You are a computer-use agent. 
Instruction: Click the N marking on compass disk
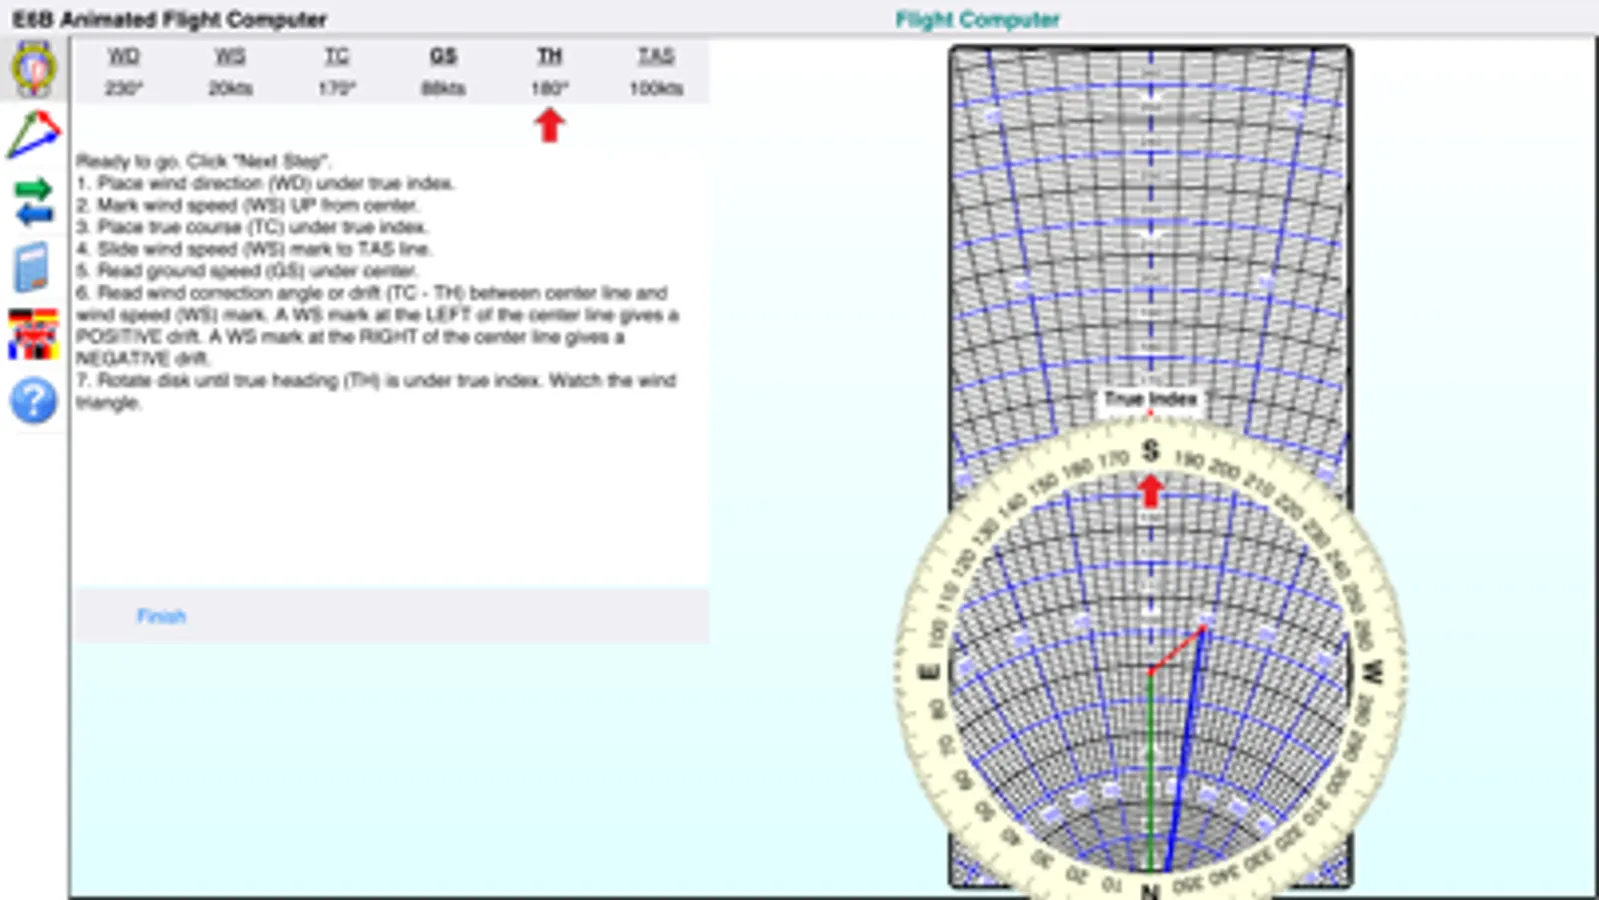(1150, 891)
